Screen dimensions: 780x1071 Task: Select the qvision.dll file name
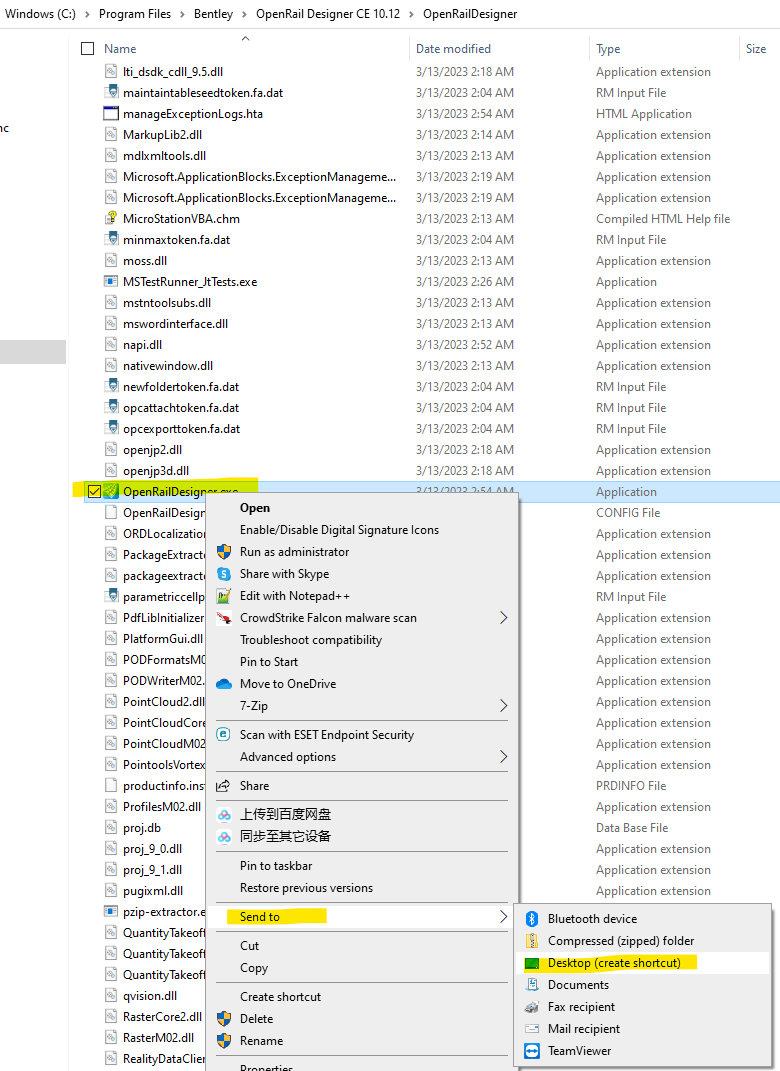click(x=150, y=996)
